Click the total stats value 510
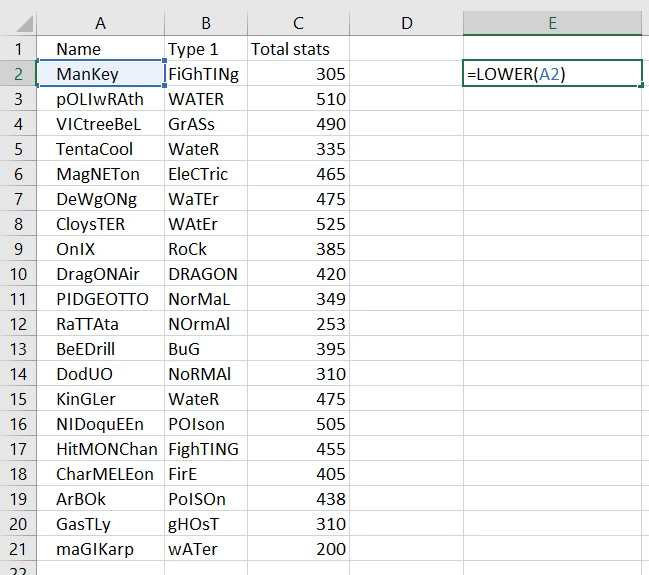This screenshot has width=649, height=575. click(x=298, y=99)
